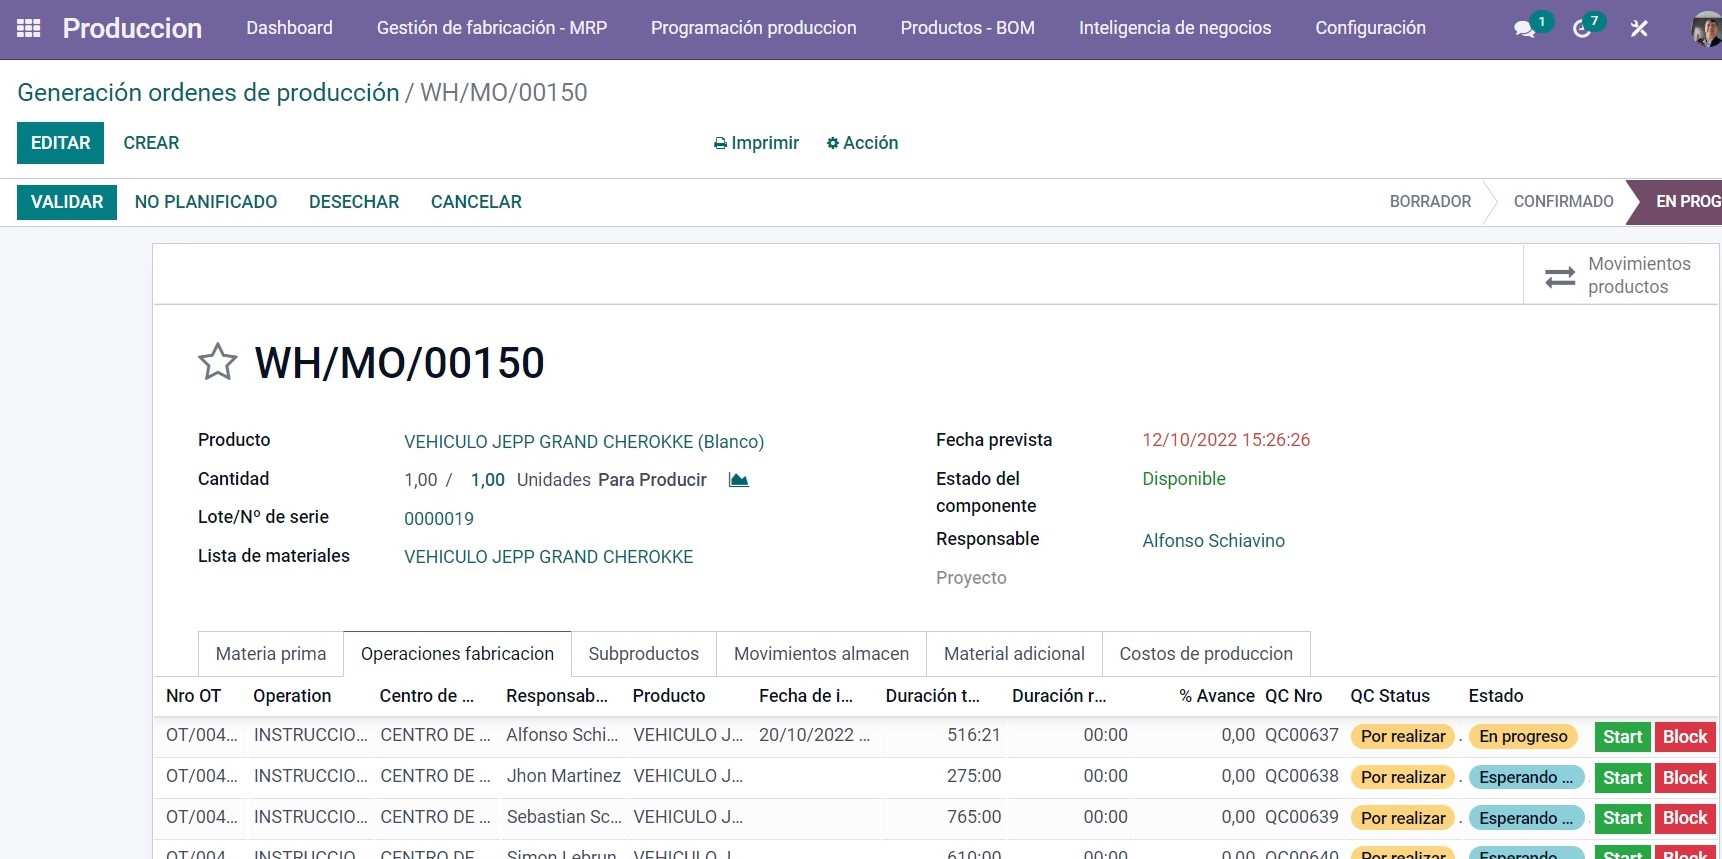Viewport: 1722px width, 859px height.
Task: Open the apps grid menu icon
Action: 29,28
